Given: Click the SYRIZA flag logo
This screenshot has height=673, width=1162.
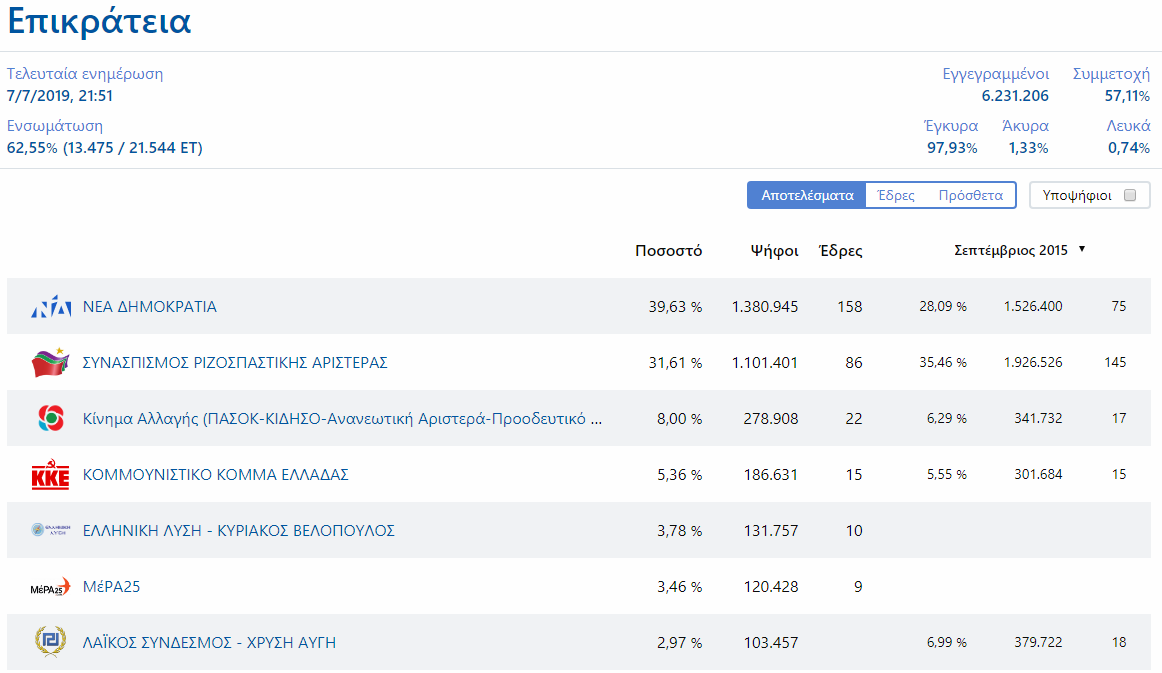Looking at the screenshot, I should point(50,362).
